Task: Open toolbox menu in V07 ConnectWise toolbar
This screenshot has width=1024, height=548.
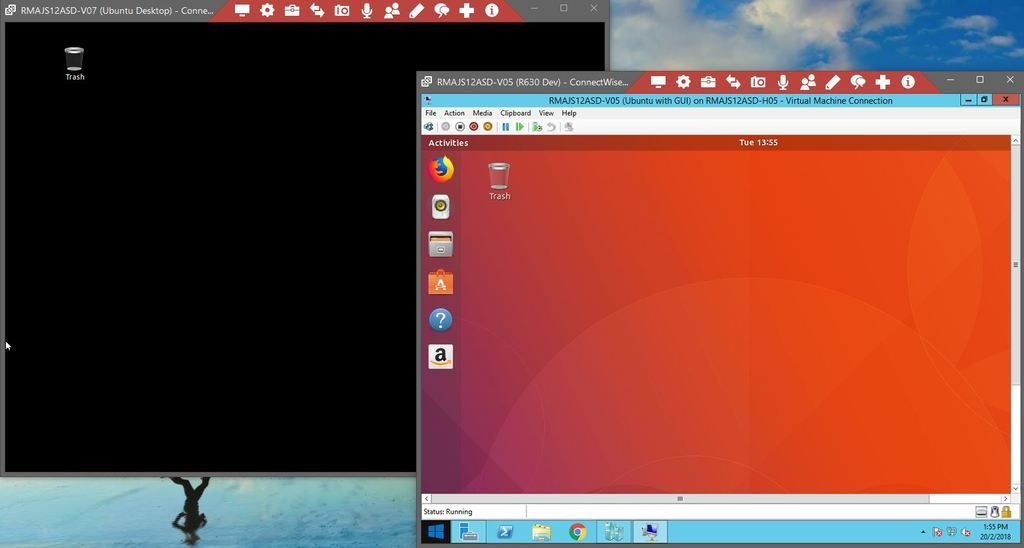Action: click(292, 10)
